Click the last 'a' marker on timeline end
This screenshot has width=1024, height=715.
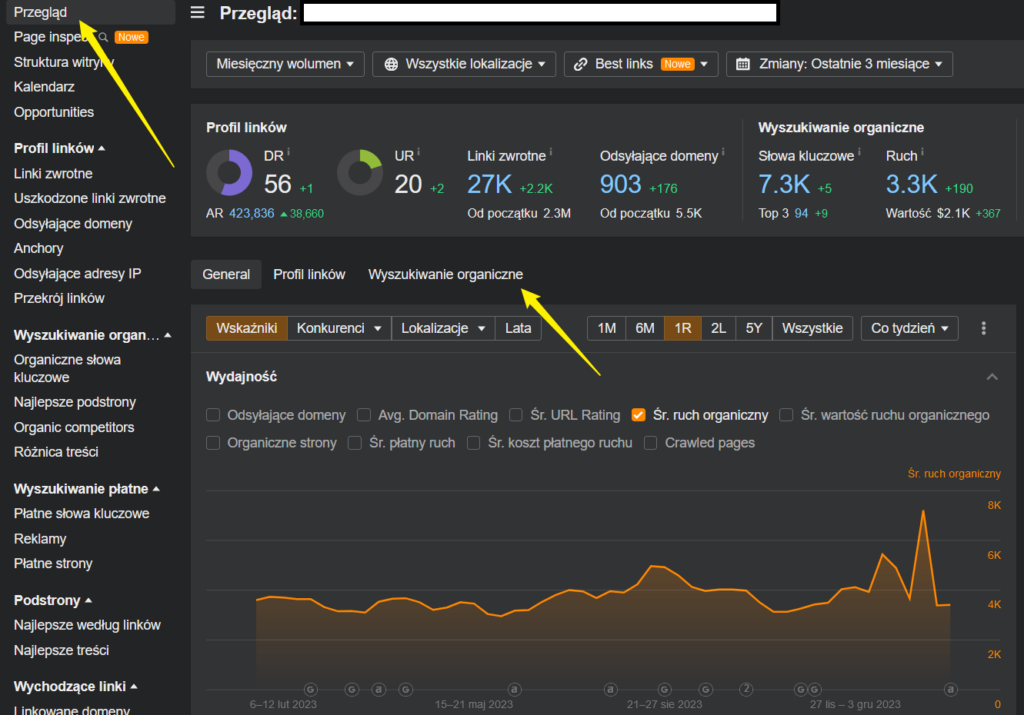pos(951,689)
